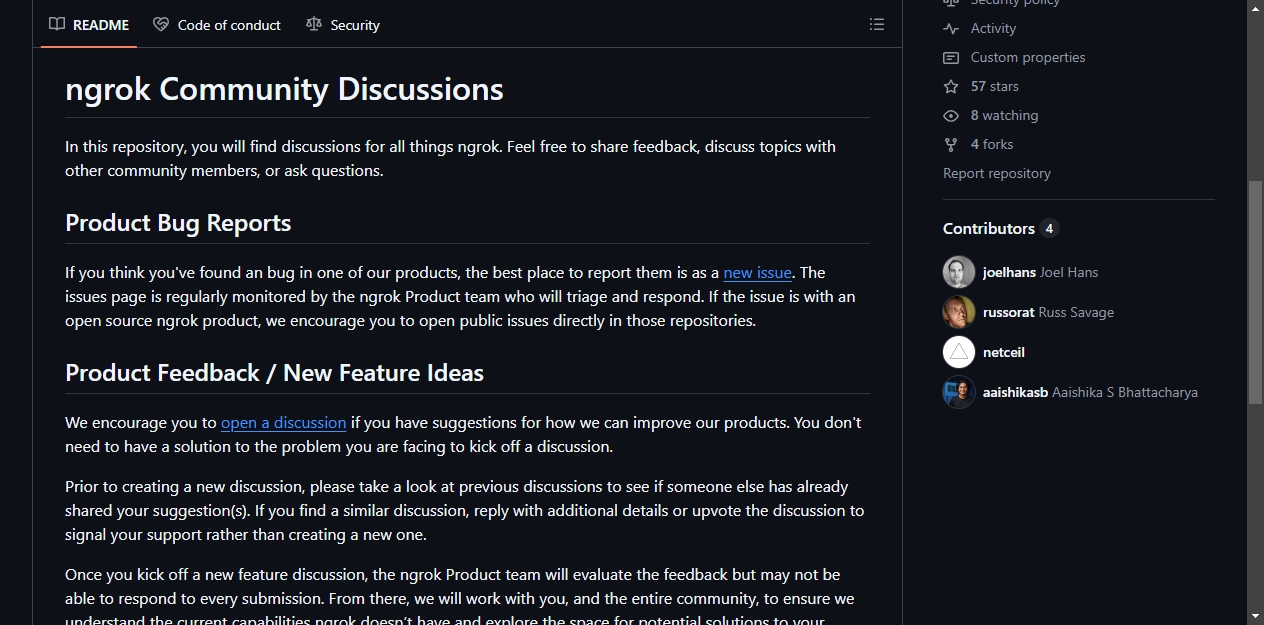This screenshot has height=625, width=1264.
Task: Click the fork icon beside 4 forks
Action: [x=951, y=145]
